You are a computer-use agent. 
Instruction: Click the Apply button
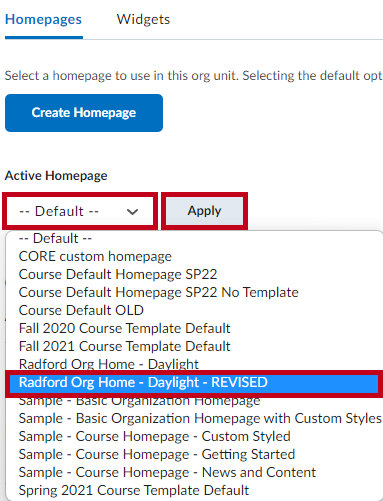click(x=204, y=211)
